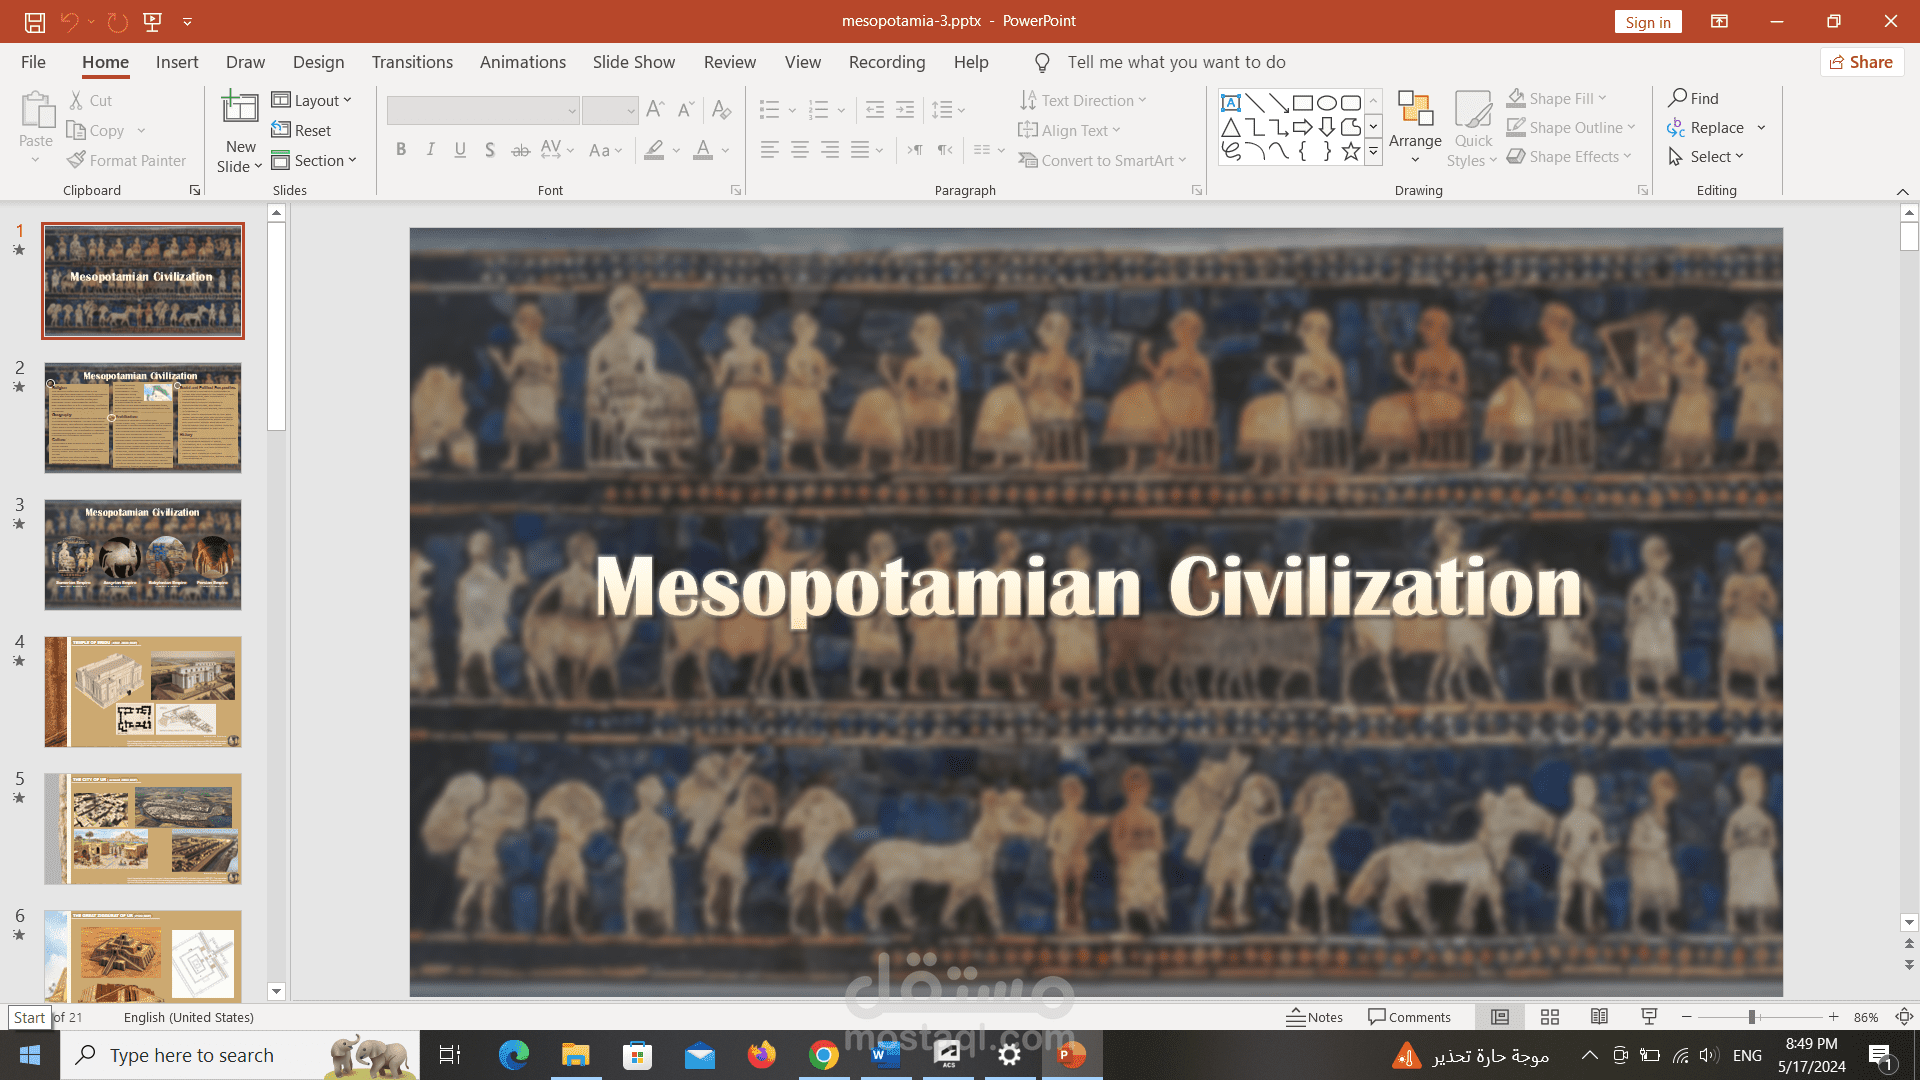Open the Layout dropdown
Viewport: 1920px width, 1080px height.
click(x=311, y=100)
